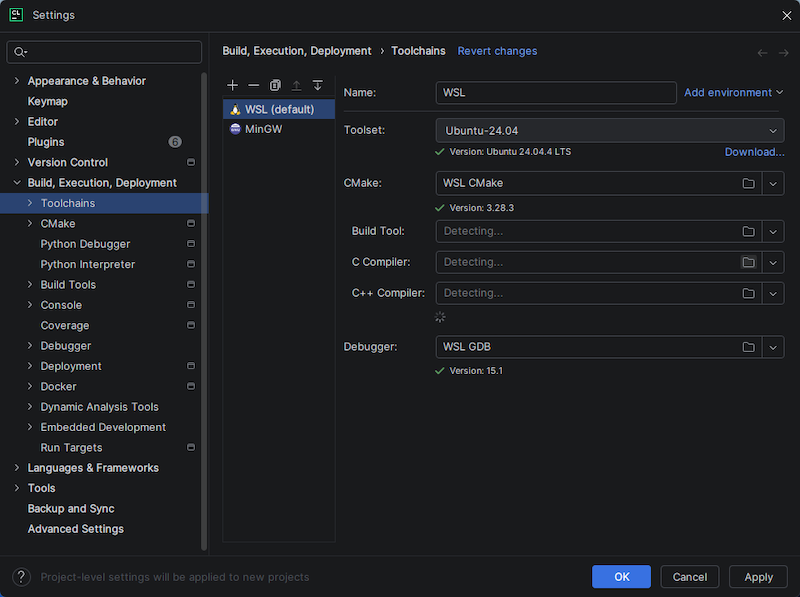Select WSL (default) toolchain

click(x=279, y=109)
